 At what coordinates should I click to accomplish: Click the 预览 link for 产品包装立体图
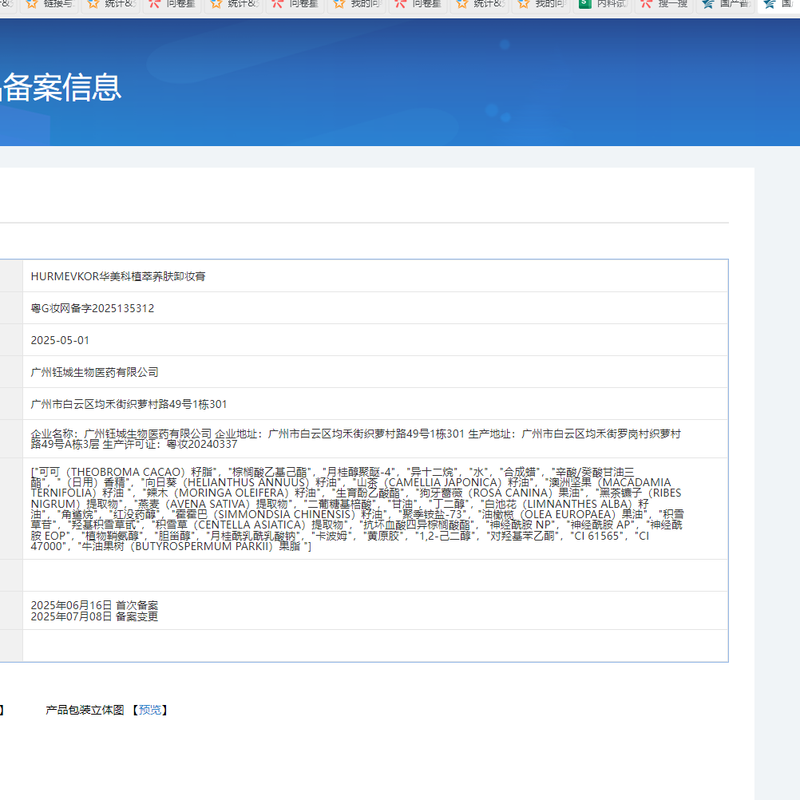149,710
